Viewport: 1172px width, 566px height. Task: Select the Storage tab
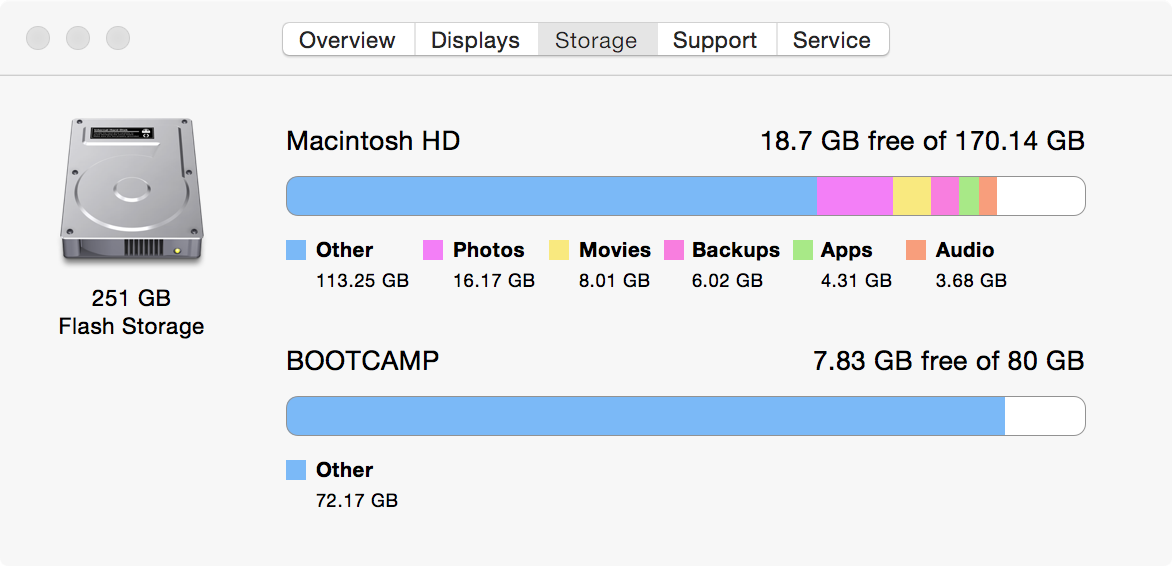pos(596,40)
